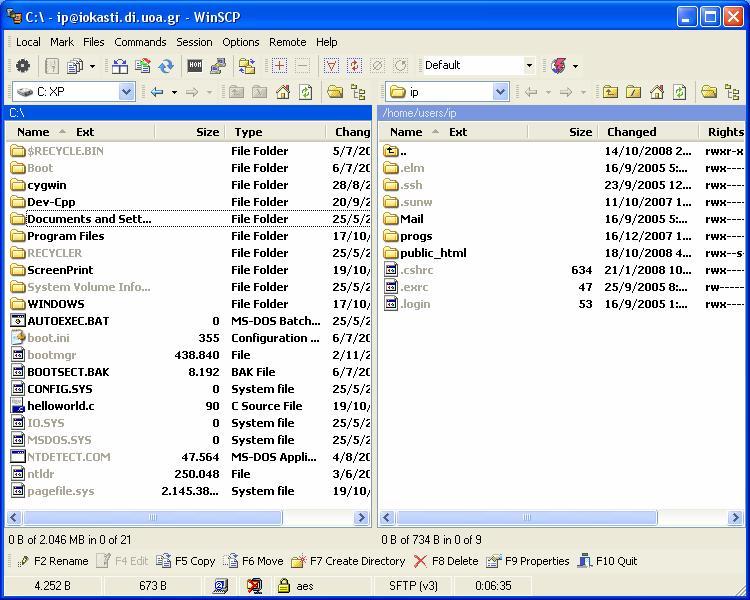
Task: Click the Synchronize directories icon
Action: pos(143,66)
